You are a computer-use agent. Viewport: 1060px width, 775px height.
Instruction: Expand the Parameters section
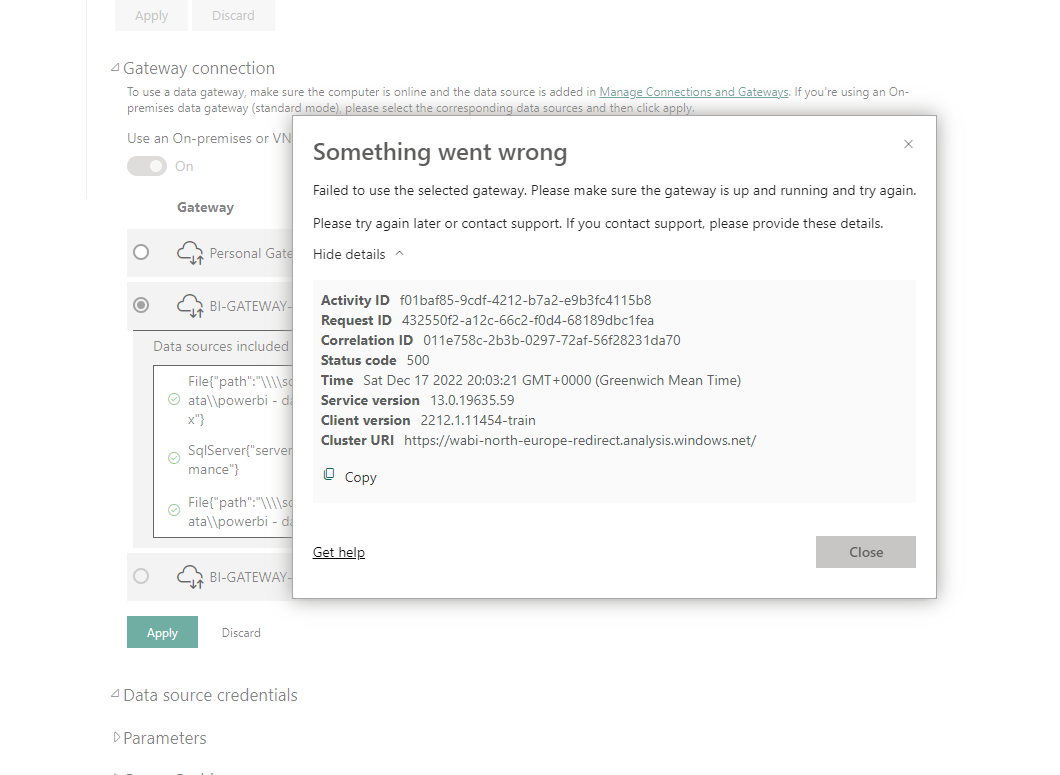(x=116, y=737)
